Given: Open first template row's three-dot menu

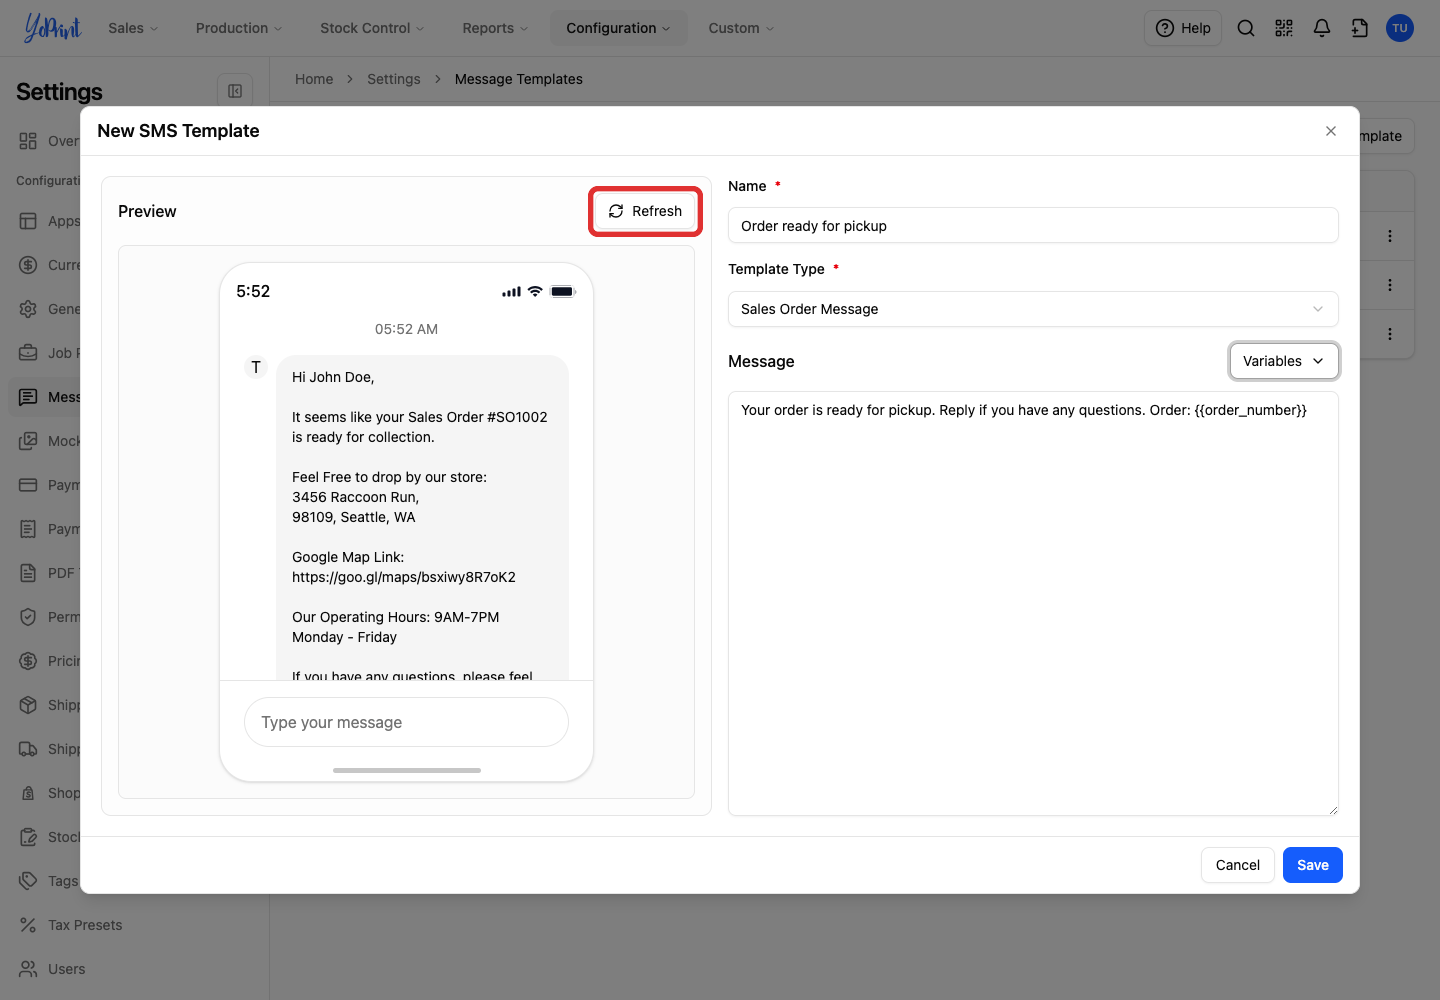Looking at the screenshot, I should click(x=1390, y=236).
